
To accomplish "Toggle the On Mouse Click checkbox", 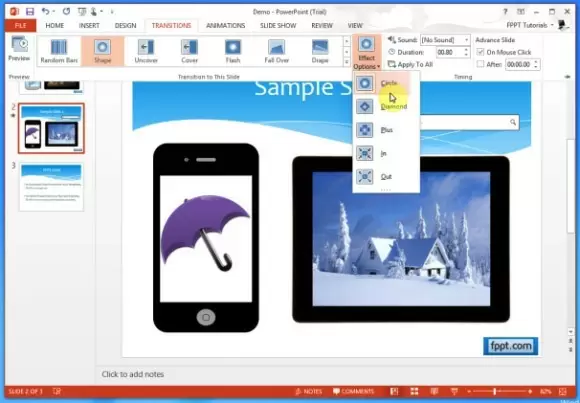I will point(480,52).
